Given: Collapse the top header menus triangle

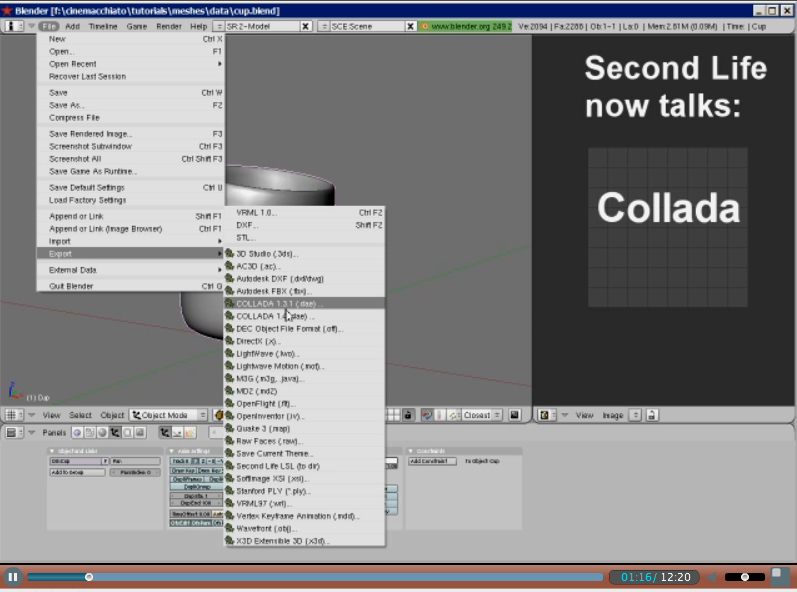Looking at the screenshot, I should [x=32, y=26].
